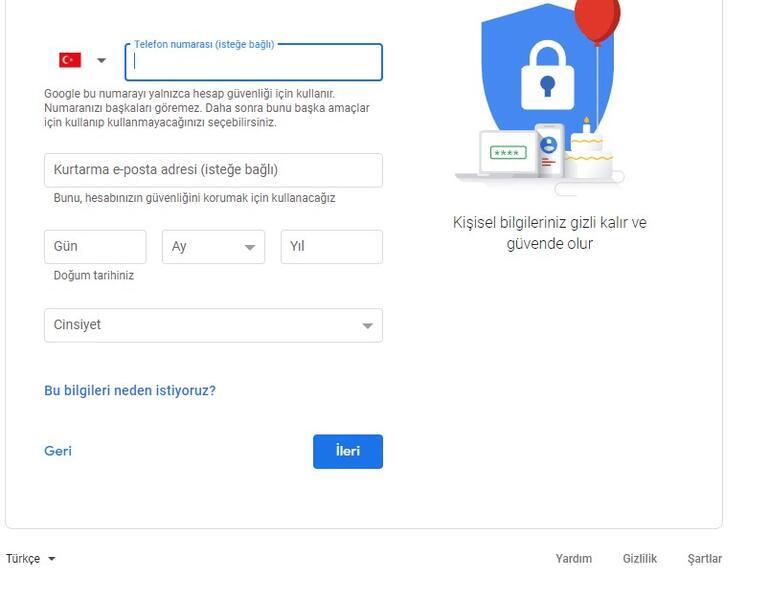The height and width of the screenshot is (600, 770).
Task: Click the Kurtarma e-posta adresi field
Action: coord(213,170)
